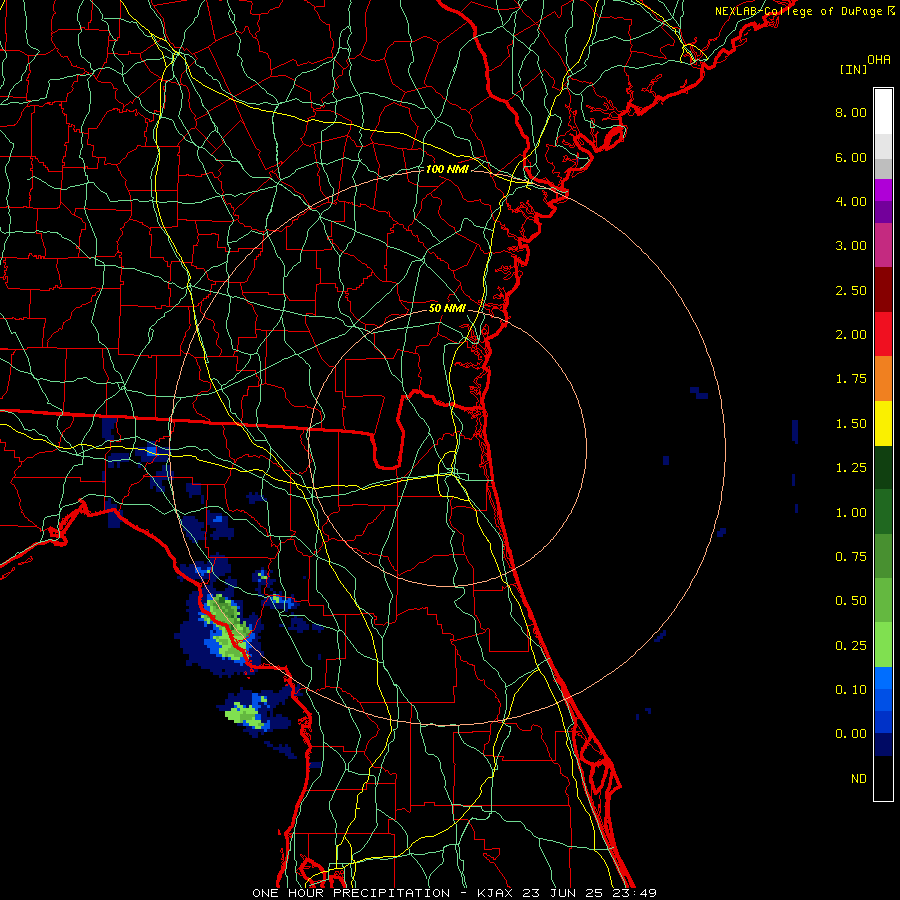Click the 2.50 legend value
The width and height of the screenshot is (900, 900).
[851, 290]
